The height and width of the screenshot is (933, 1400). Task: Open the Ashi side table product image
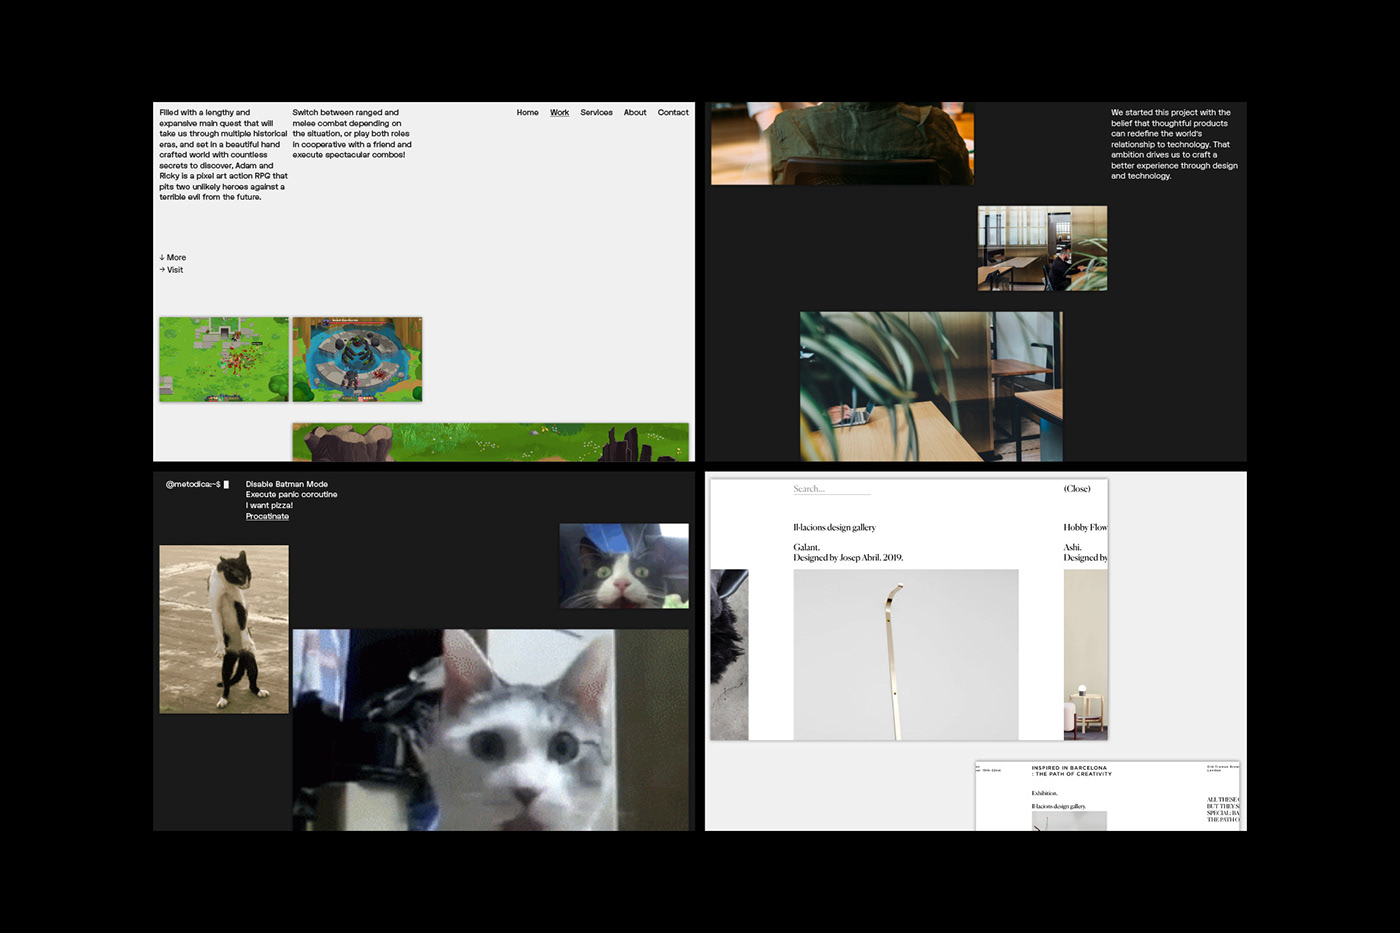(x=1085, y=655)
